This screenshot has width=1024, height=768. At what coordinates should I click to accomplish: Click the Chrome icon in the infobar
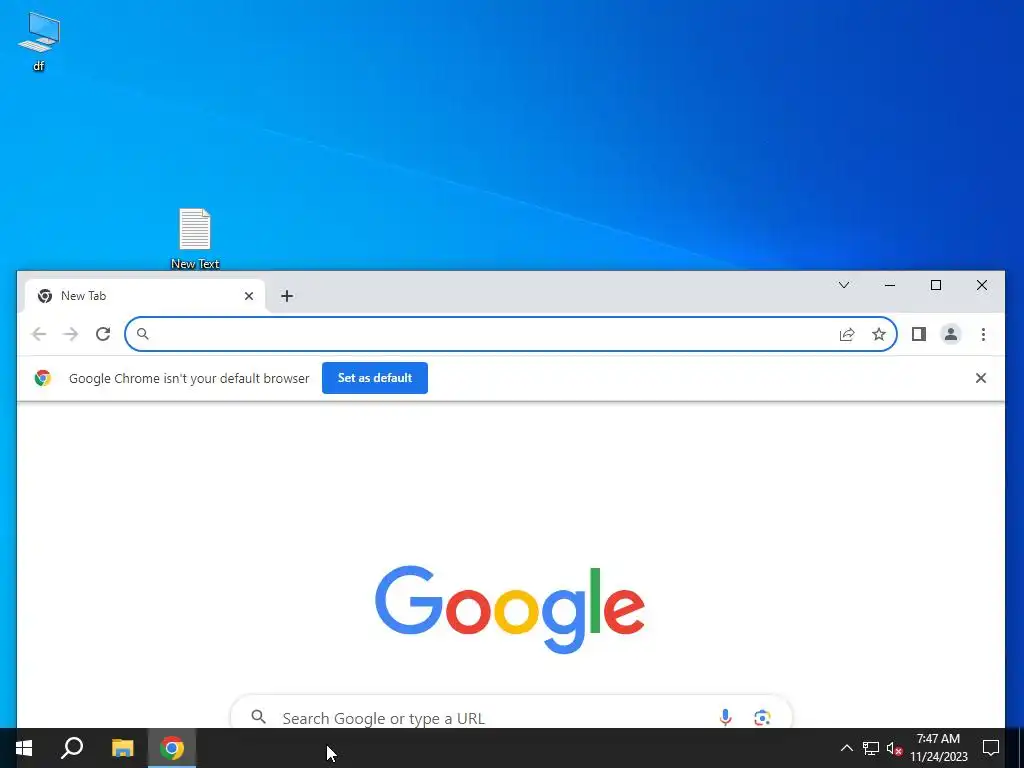coord(43,378)
